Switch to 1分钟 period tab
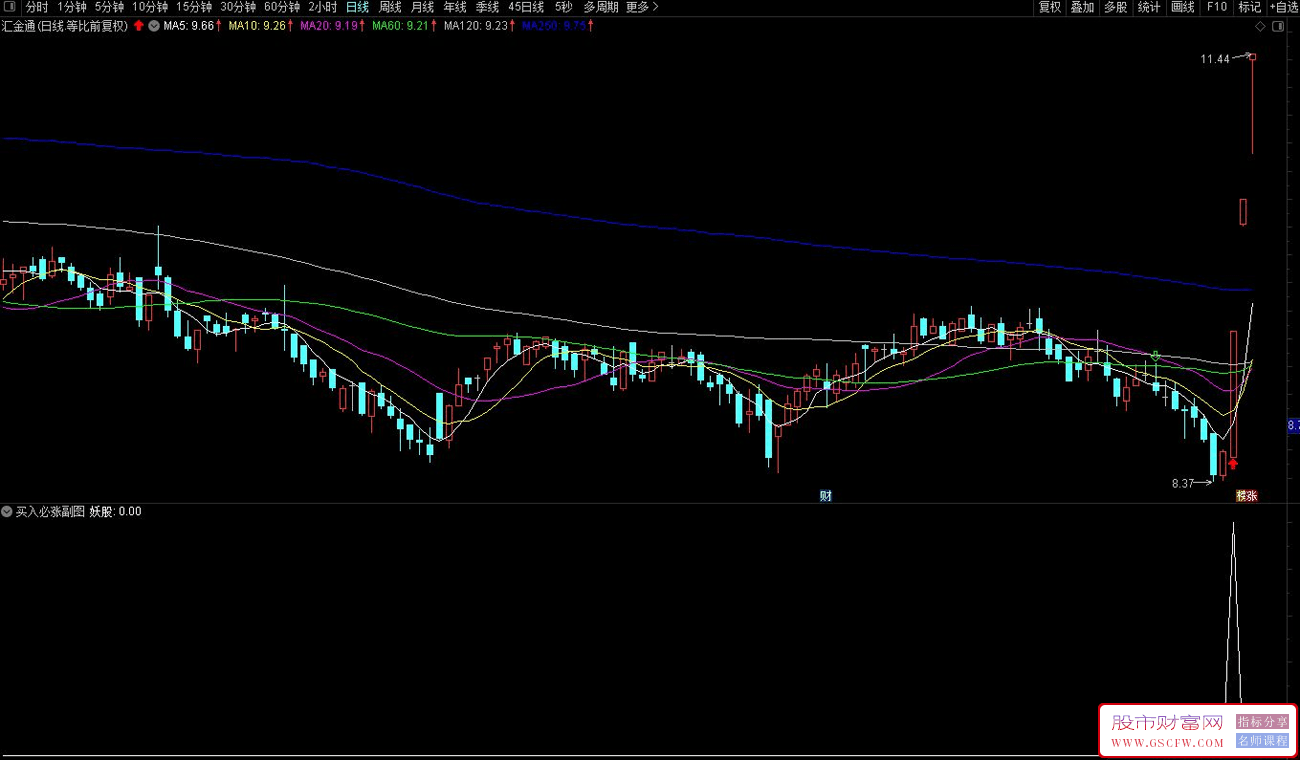The height and width of the screenshot is (760, 1300). click(72, 7)
